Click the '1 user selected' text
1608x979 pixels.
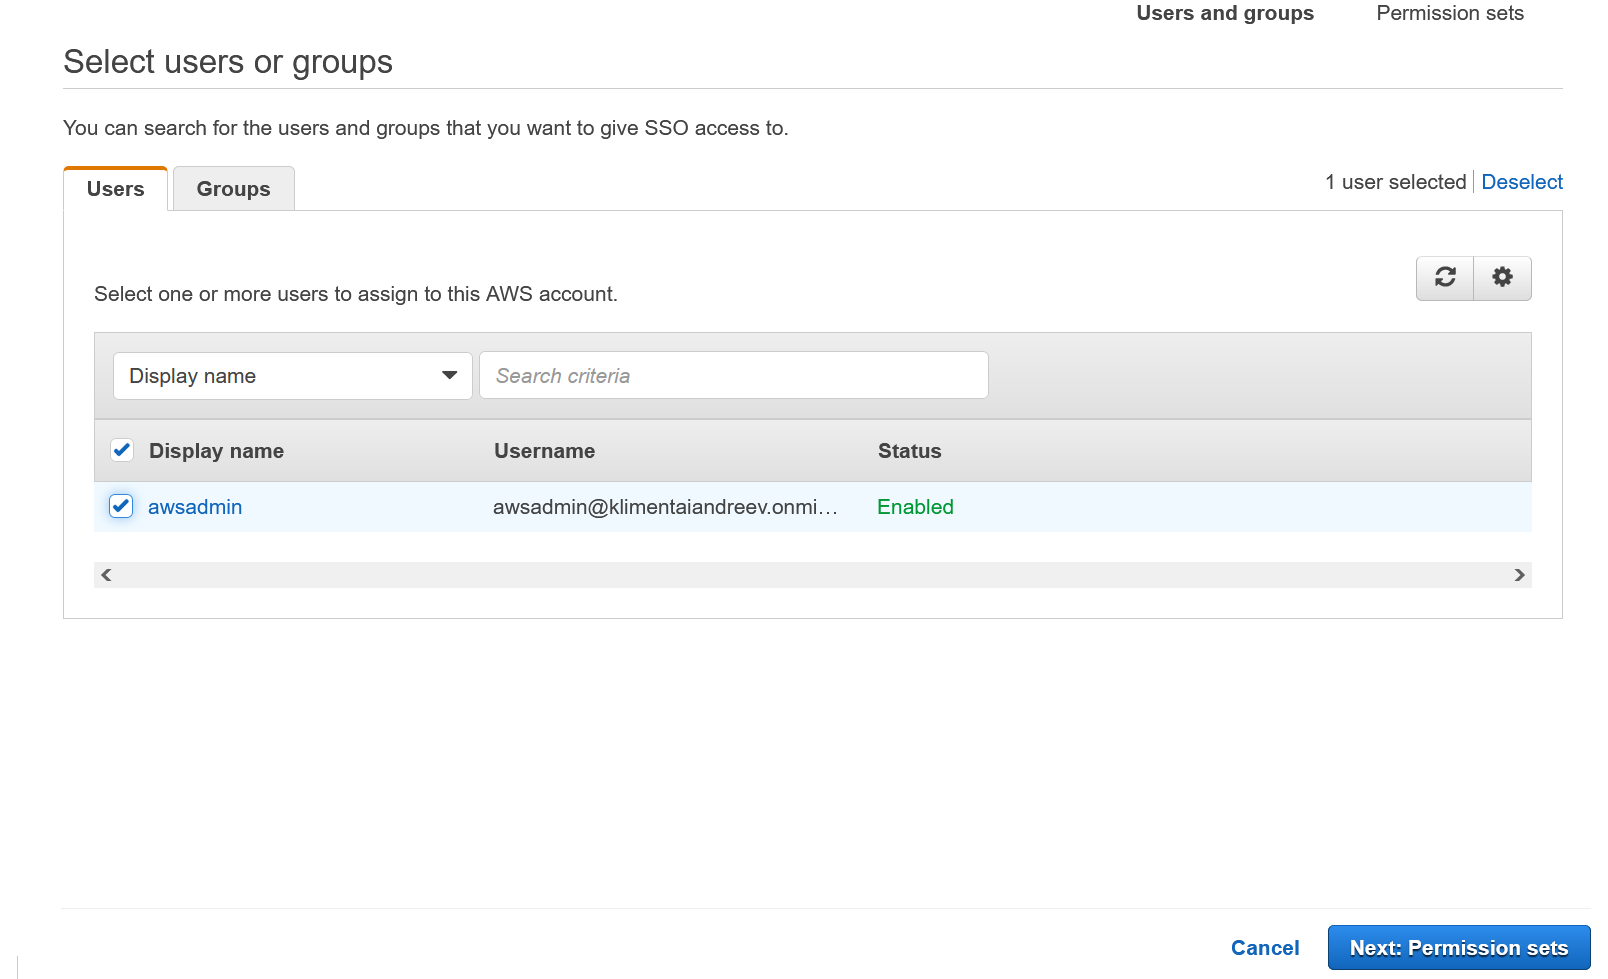(1395, 182)
